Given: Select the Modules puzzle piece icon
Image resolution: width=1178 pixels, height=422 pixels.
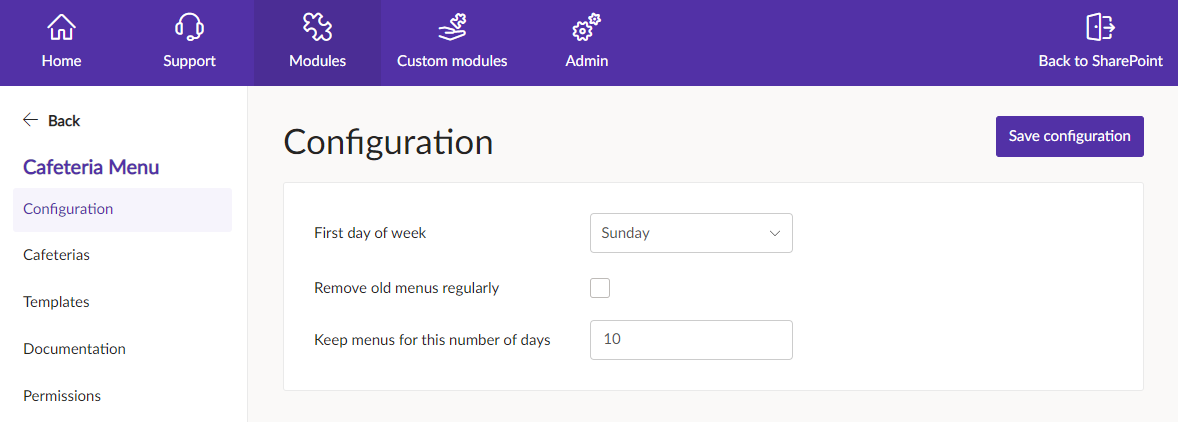Looking at the screenshot, I should [x=317, y=28].
